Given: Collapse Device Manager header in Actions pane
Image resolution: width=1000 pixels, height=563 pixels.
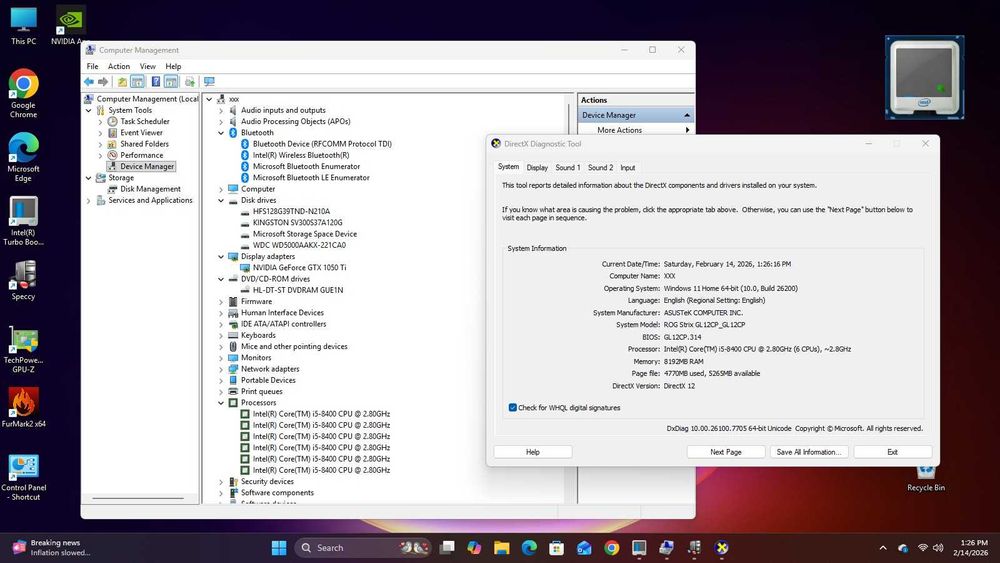Looking at the screenshot, I should tap(687, 115).
